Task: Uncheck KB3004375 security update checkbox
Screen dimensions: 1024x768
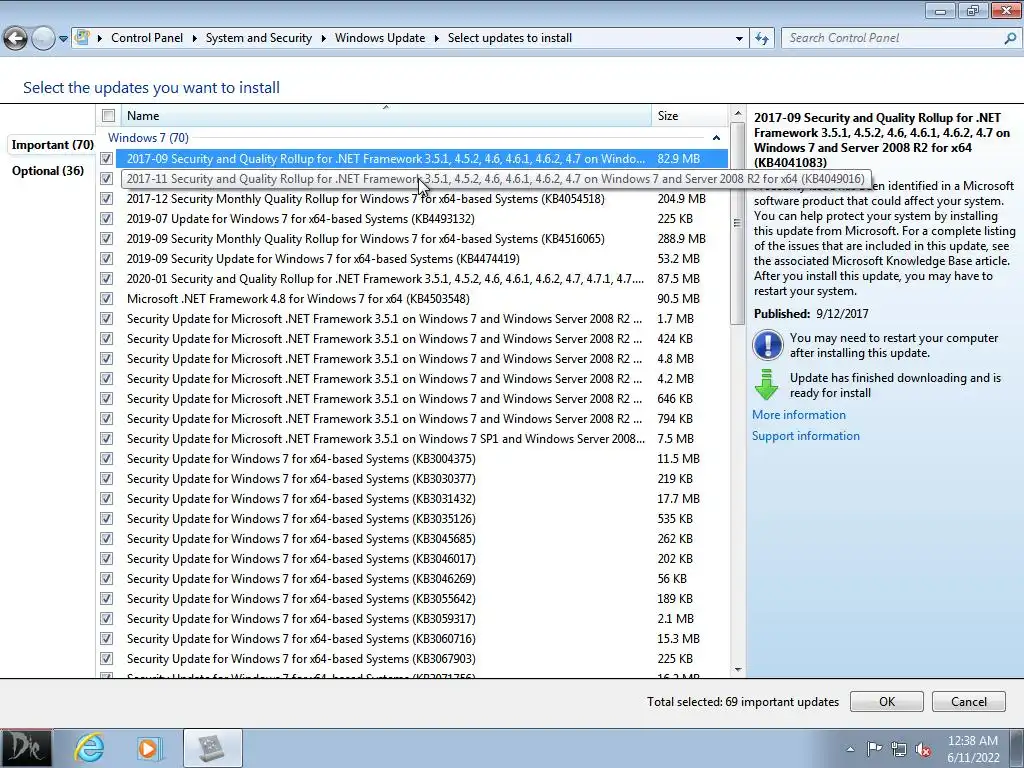Action: click(106, 458)
